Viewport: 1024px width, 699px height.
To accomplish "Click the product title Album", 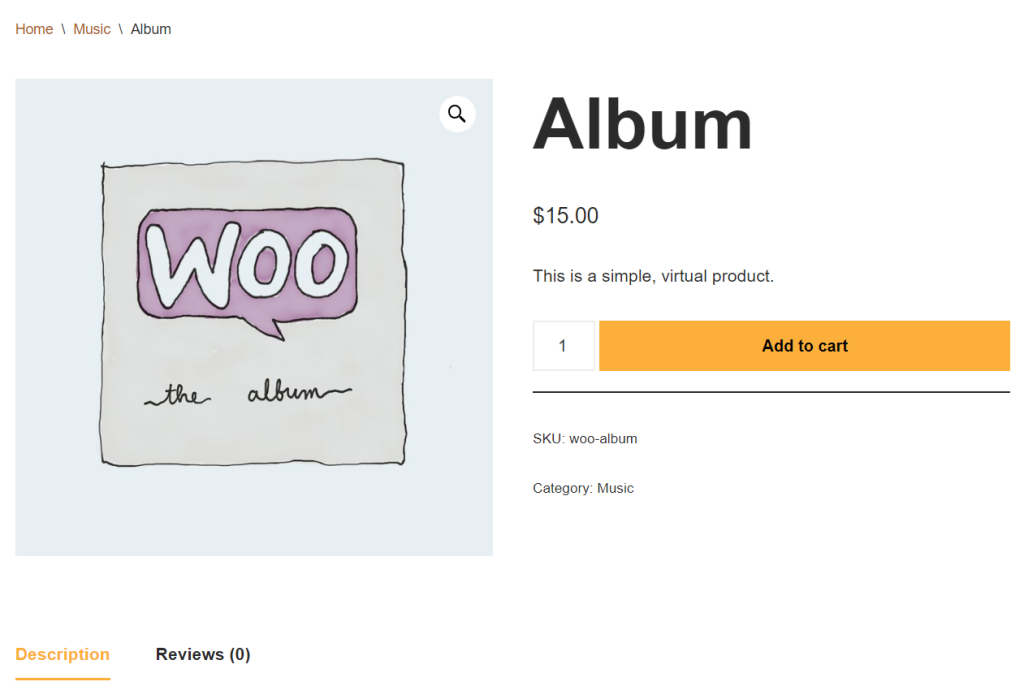I will [x=642, y=123].
